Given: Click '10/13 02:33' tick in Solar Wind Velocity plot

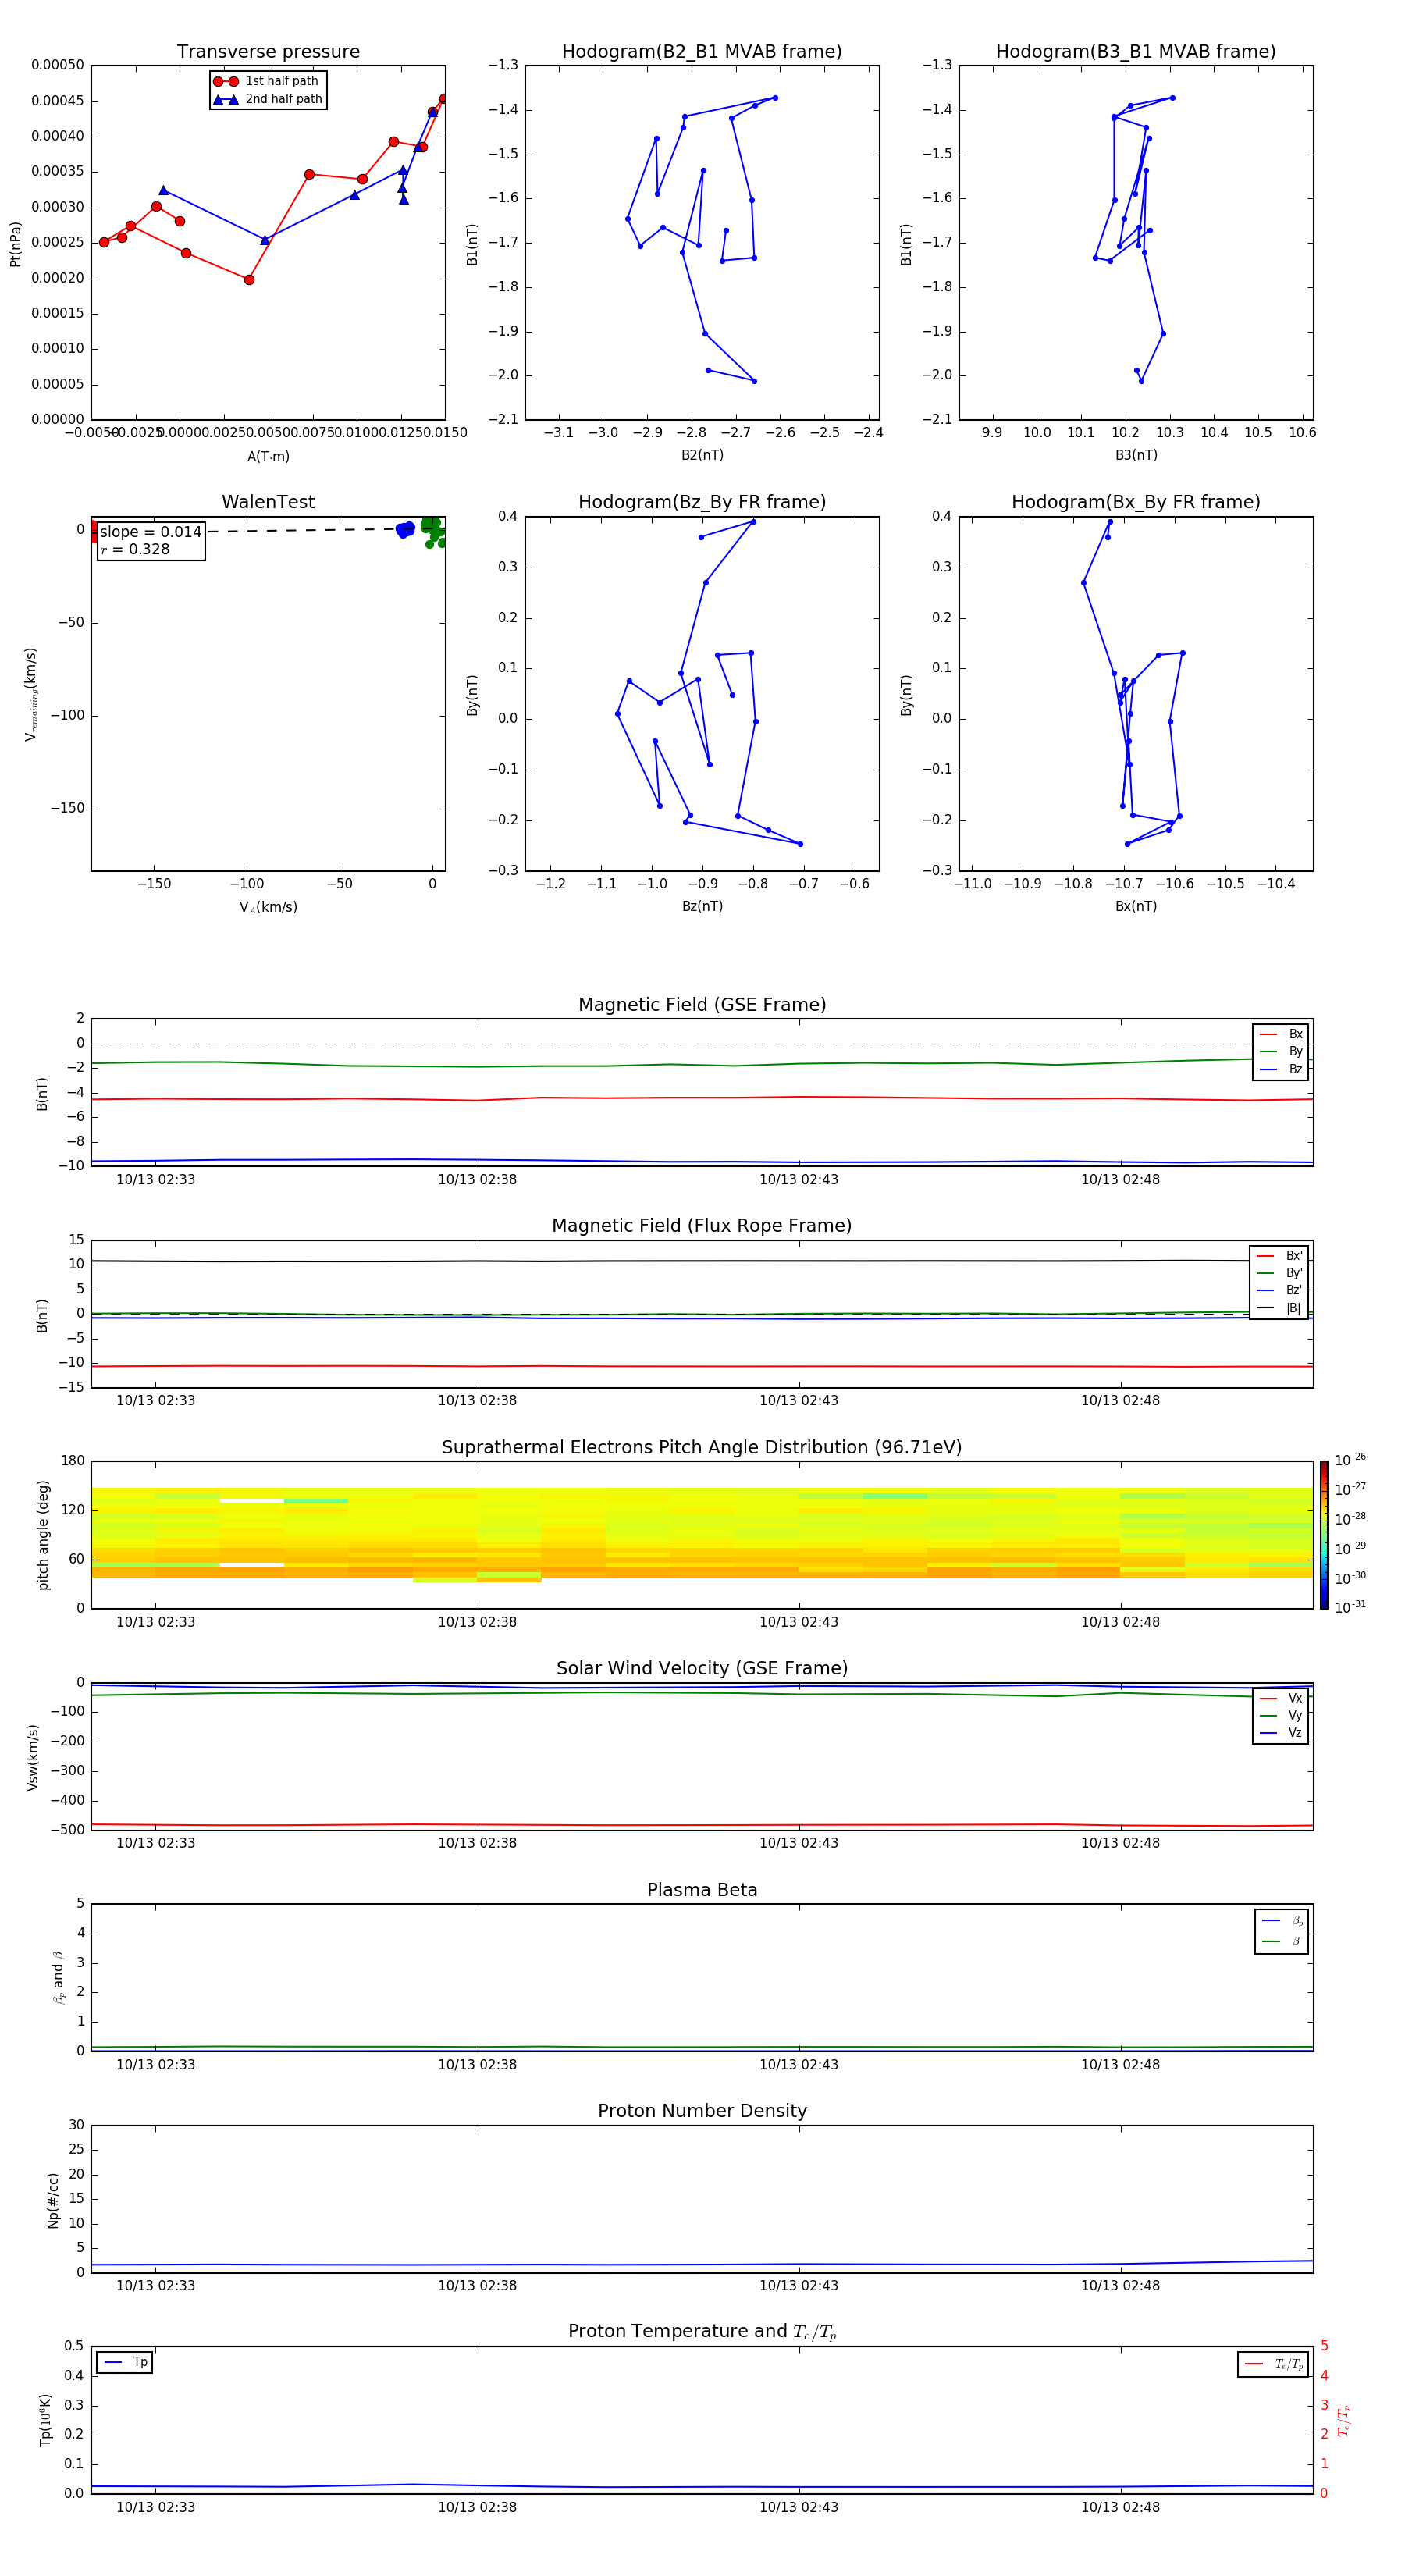Looking at the screenshot, I should pos(156,1843).
